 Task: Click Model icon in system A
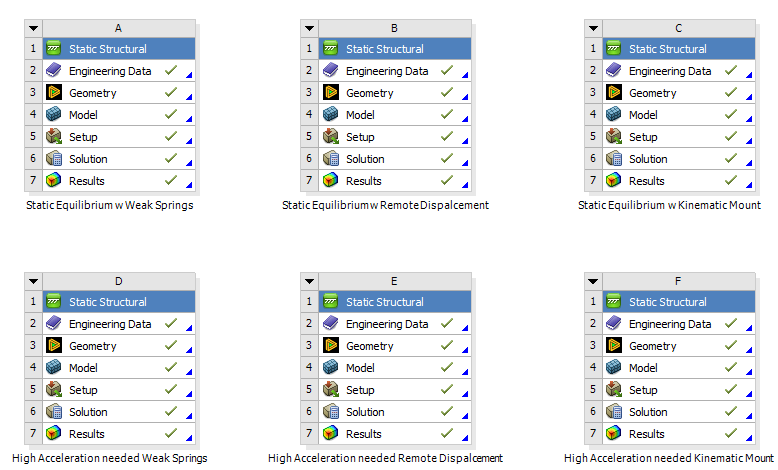tap(54, 115)
